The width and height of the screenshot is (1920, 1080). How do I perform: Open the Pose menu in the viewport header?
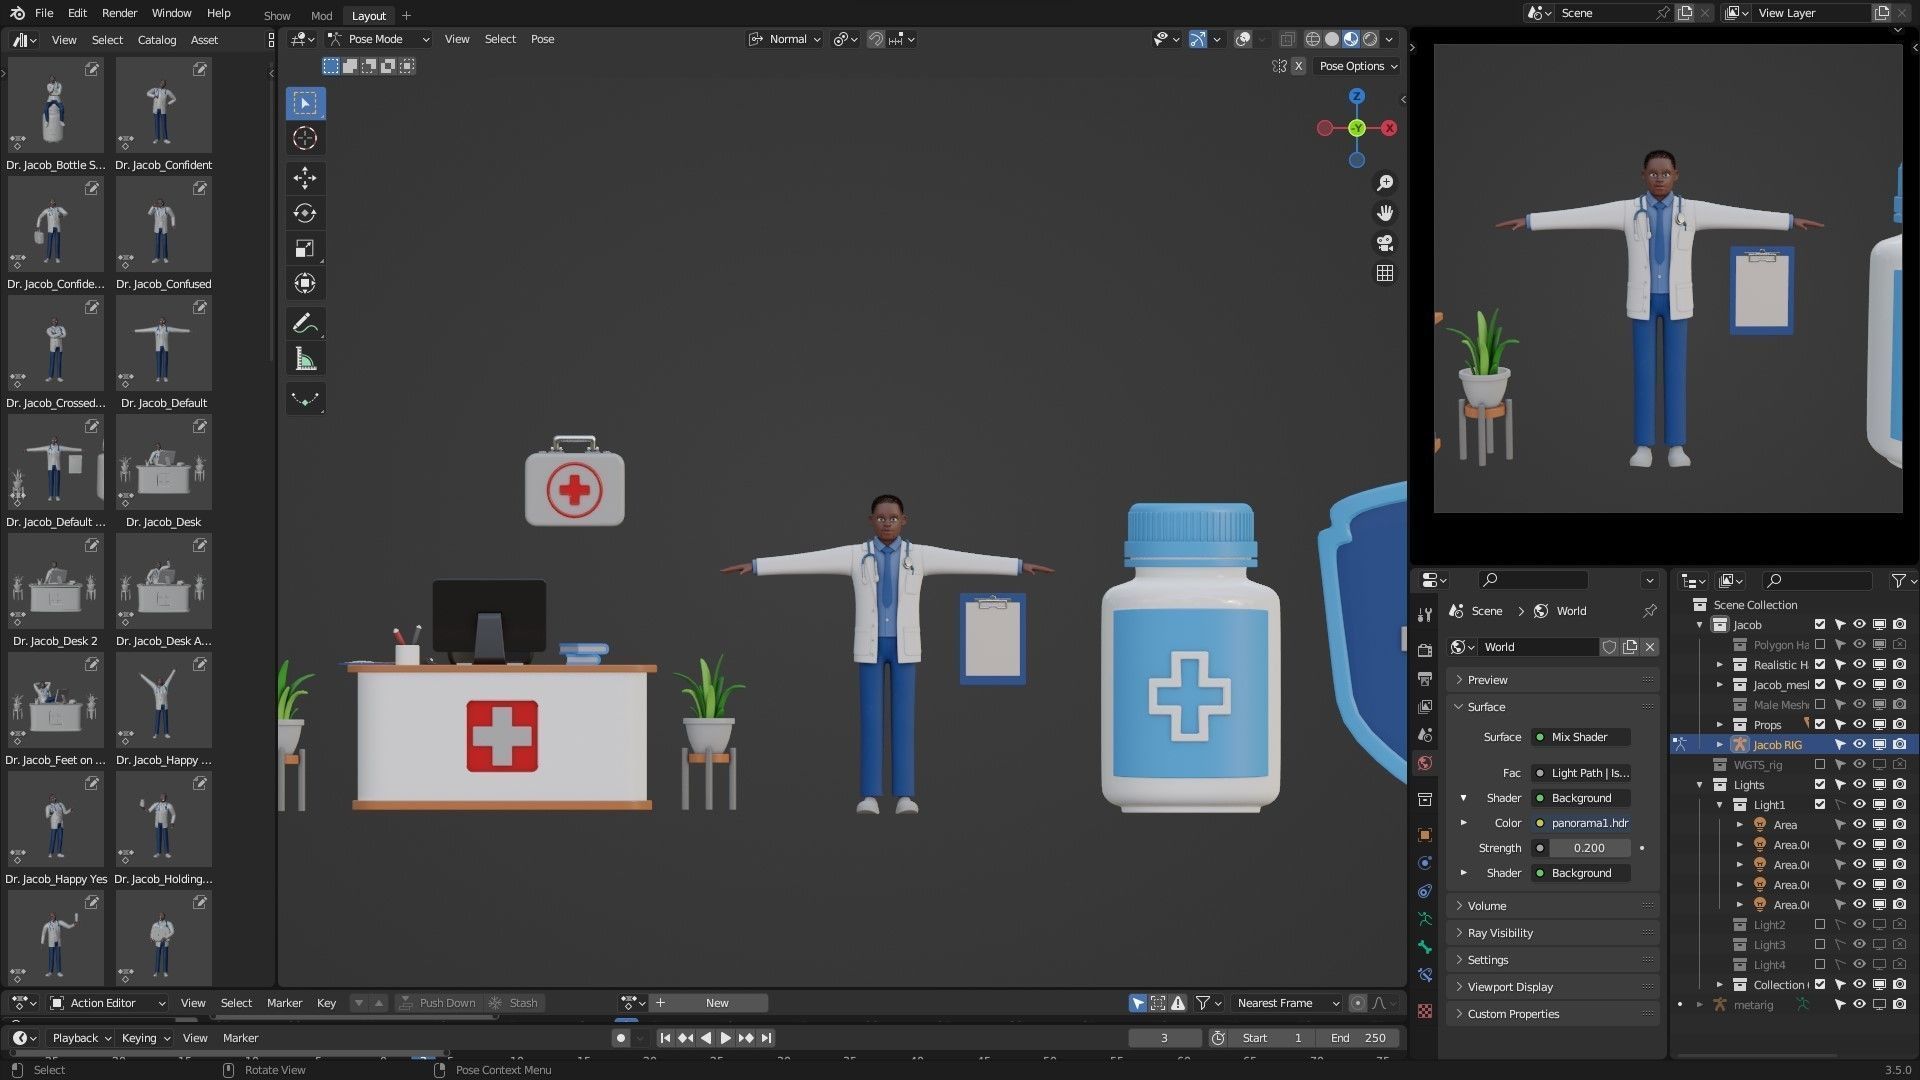pos(542,39)
